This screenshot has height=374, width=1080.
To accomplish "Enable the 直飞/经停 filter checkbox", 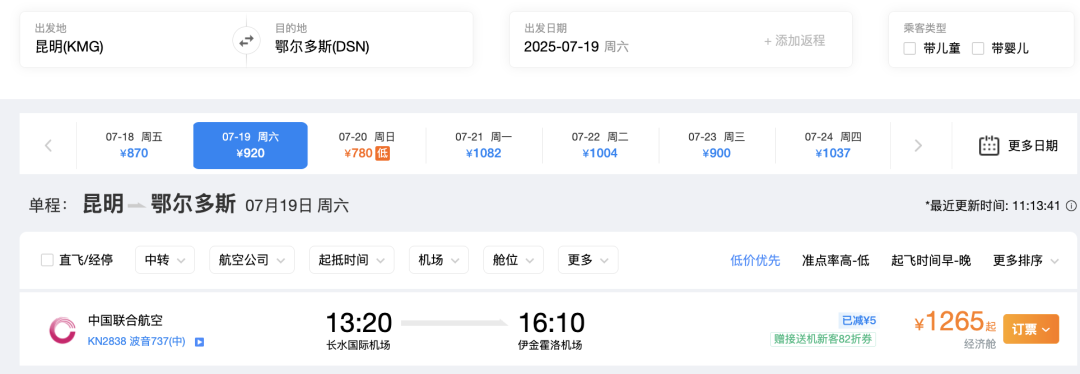I will [48, 260].
